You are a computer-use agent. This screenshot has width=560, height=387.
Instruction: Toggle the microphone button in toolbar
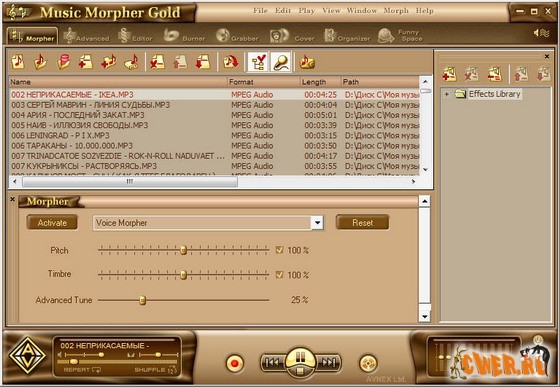(281, 62)
